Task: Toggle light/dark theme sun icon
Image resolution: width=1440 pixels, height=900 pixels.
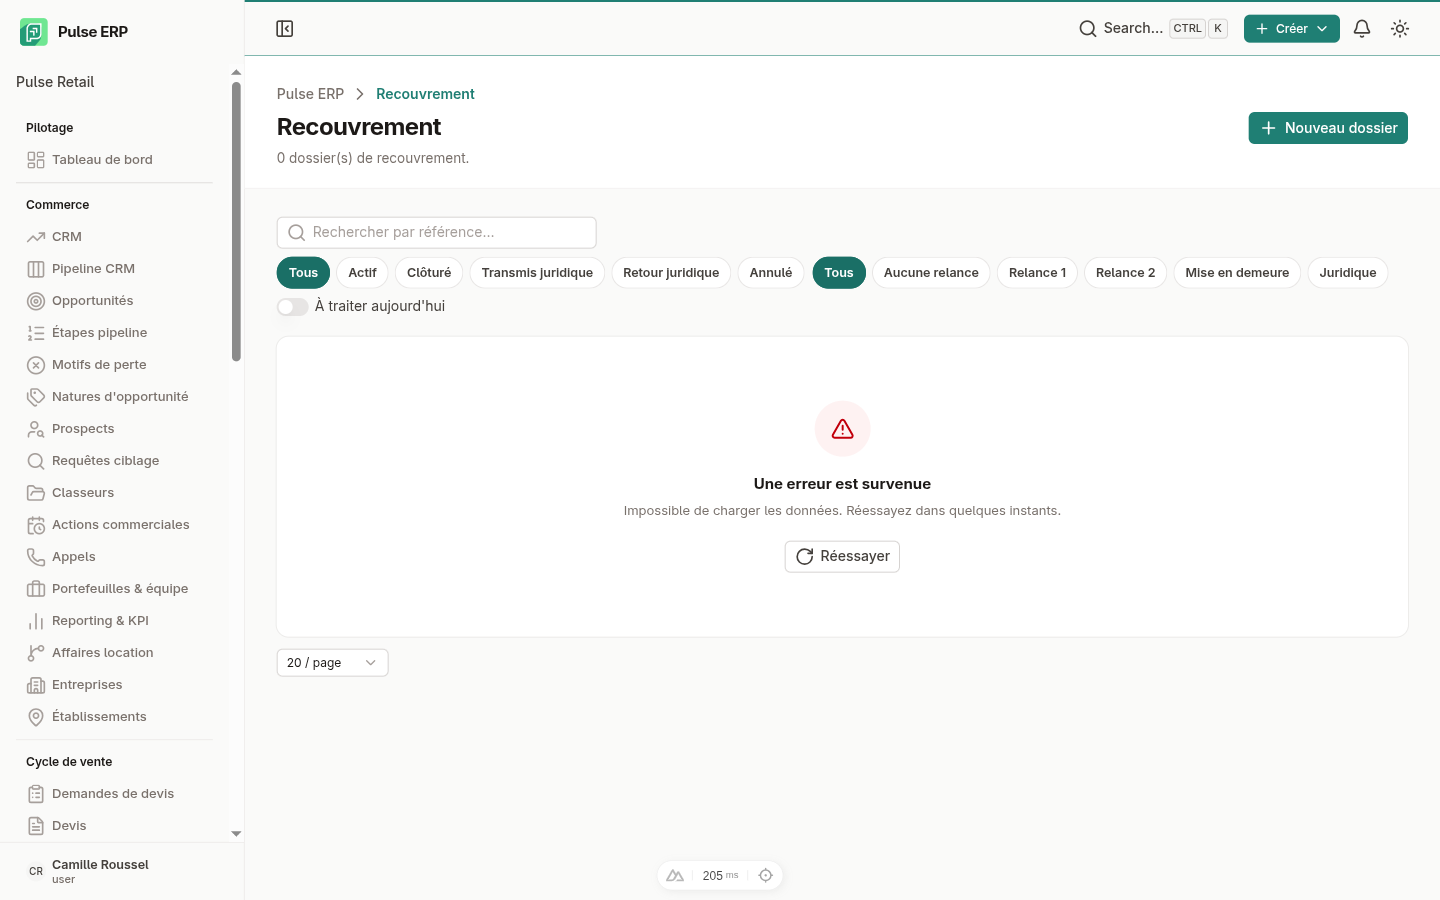Action: pos(1400,29)
